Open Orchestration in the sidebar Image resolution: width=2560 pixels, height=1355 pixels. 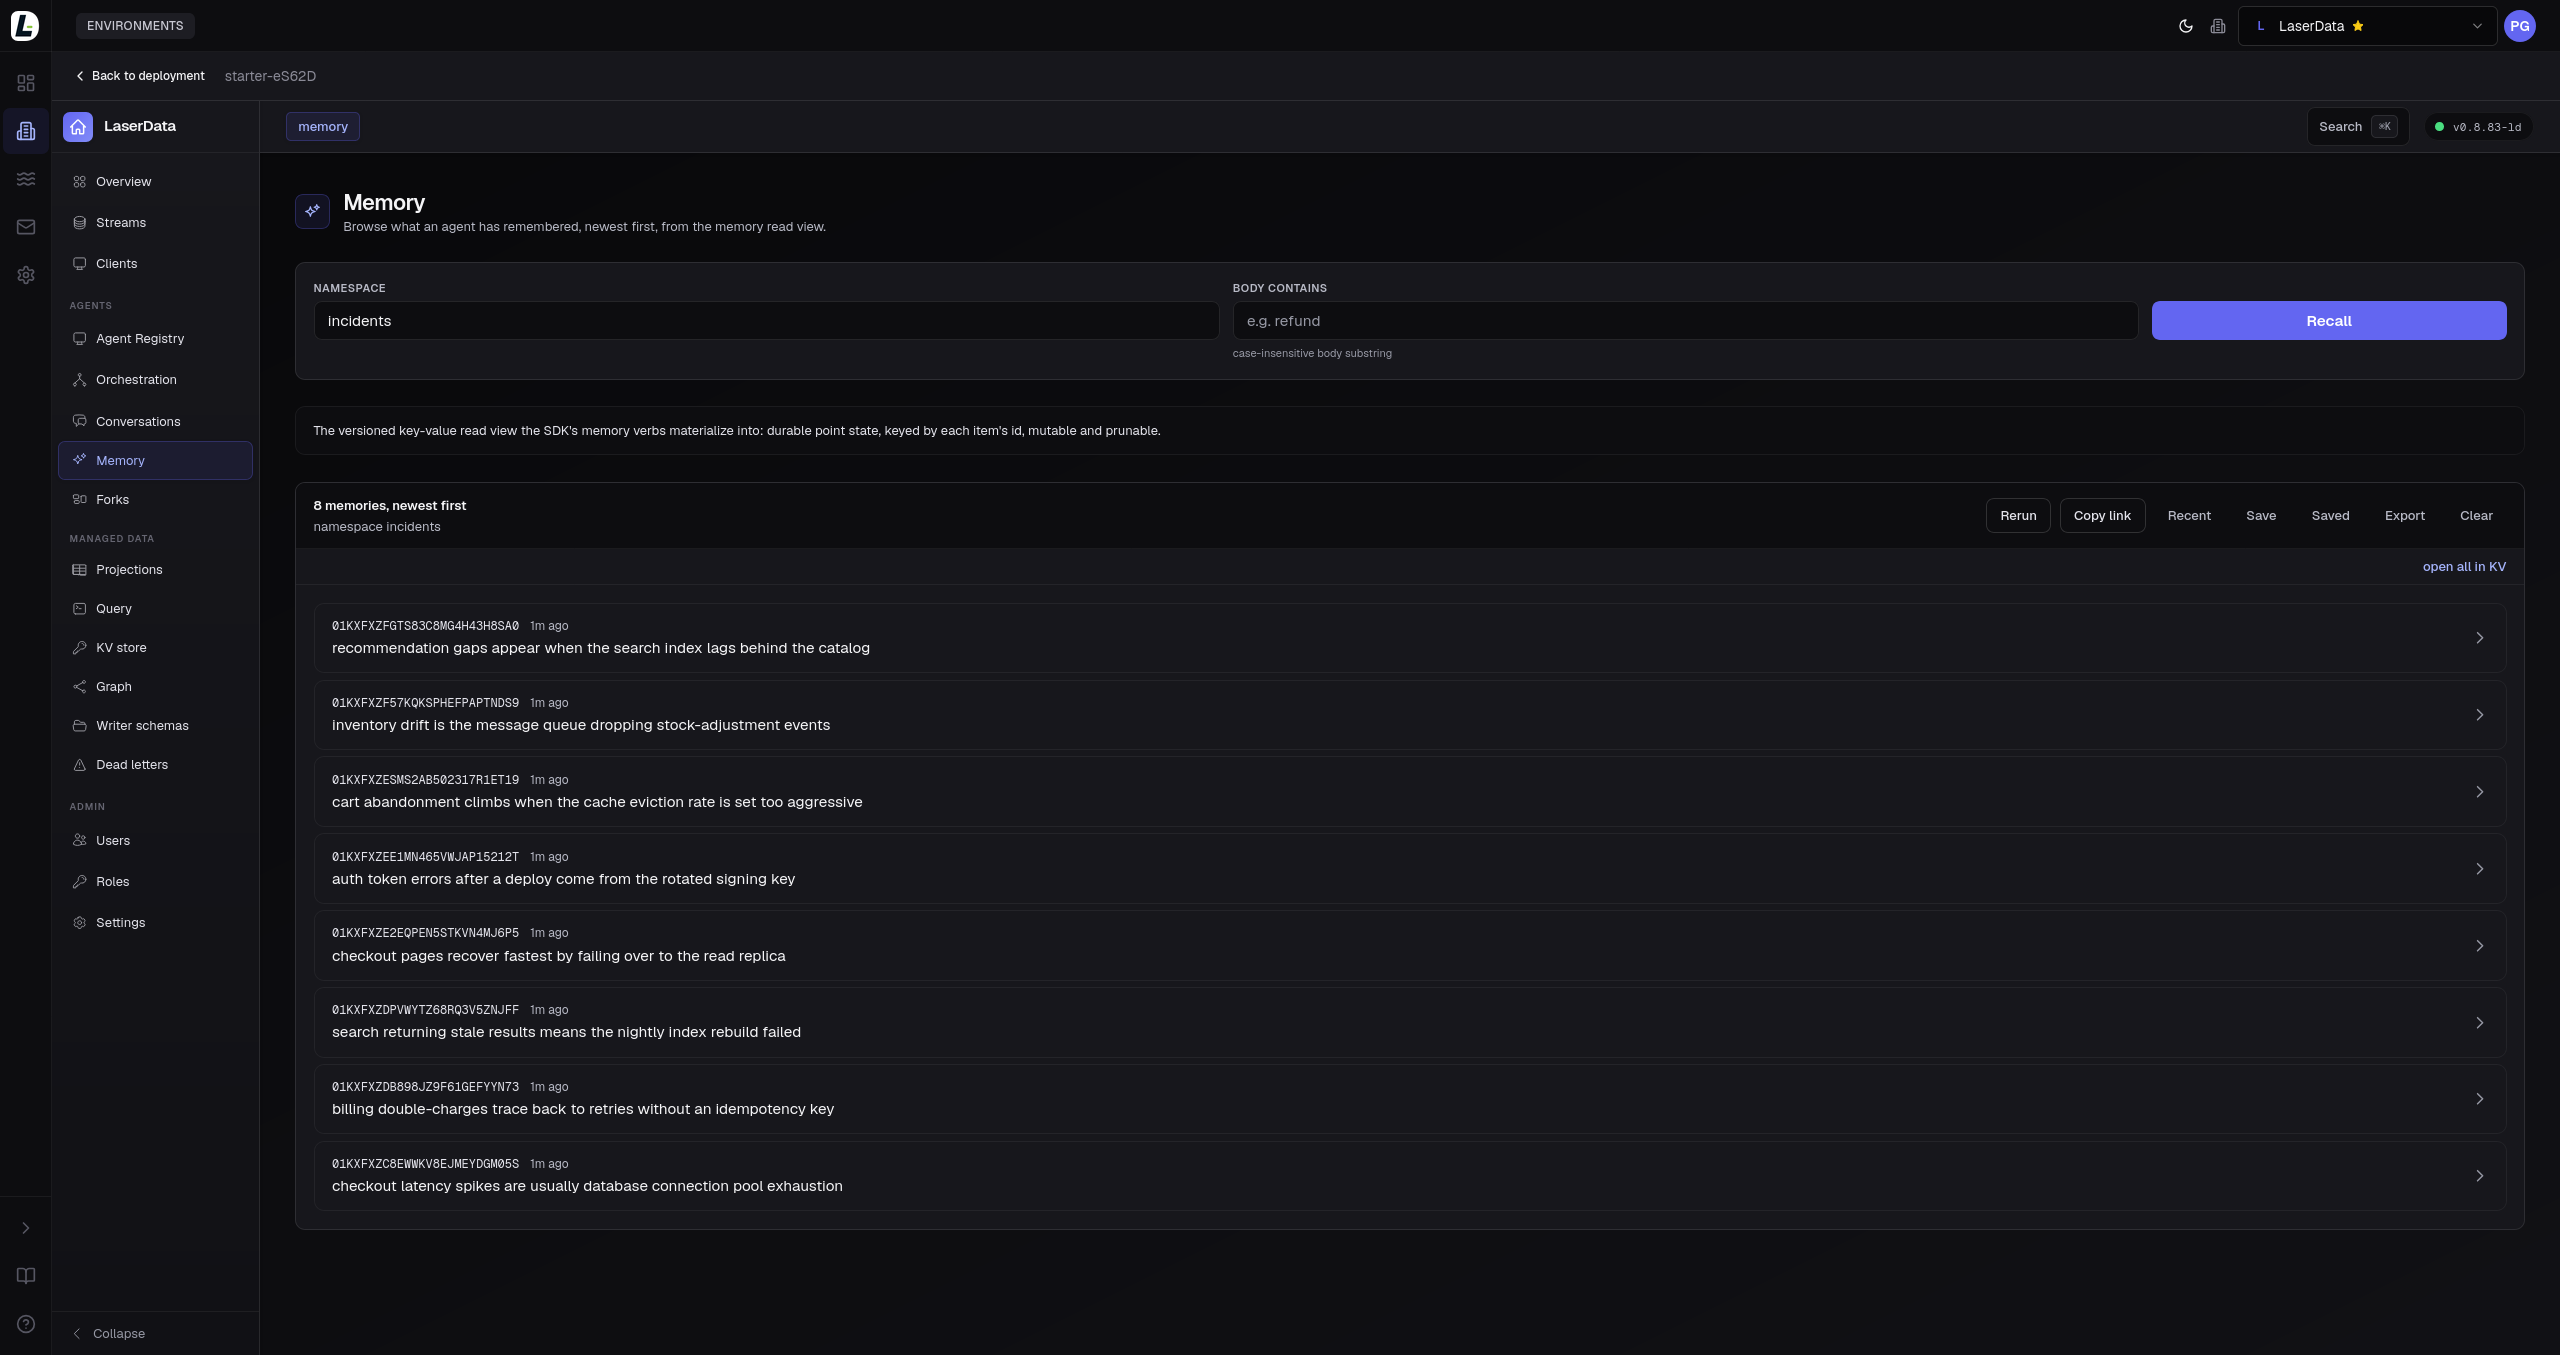pos(155,380)
